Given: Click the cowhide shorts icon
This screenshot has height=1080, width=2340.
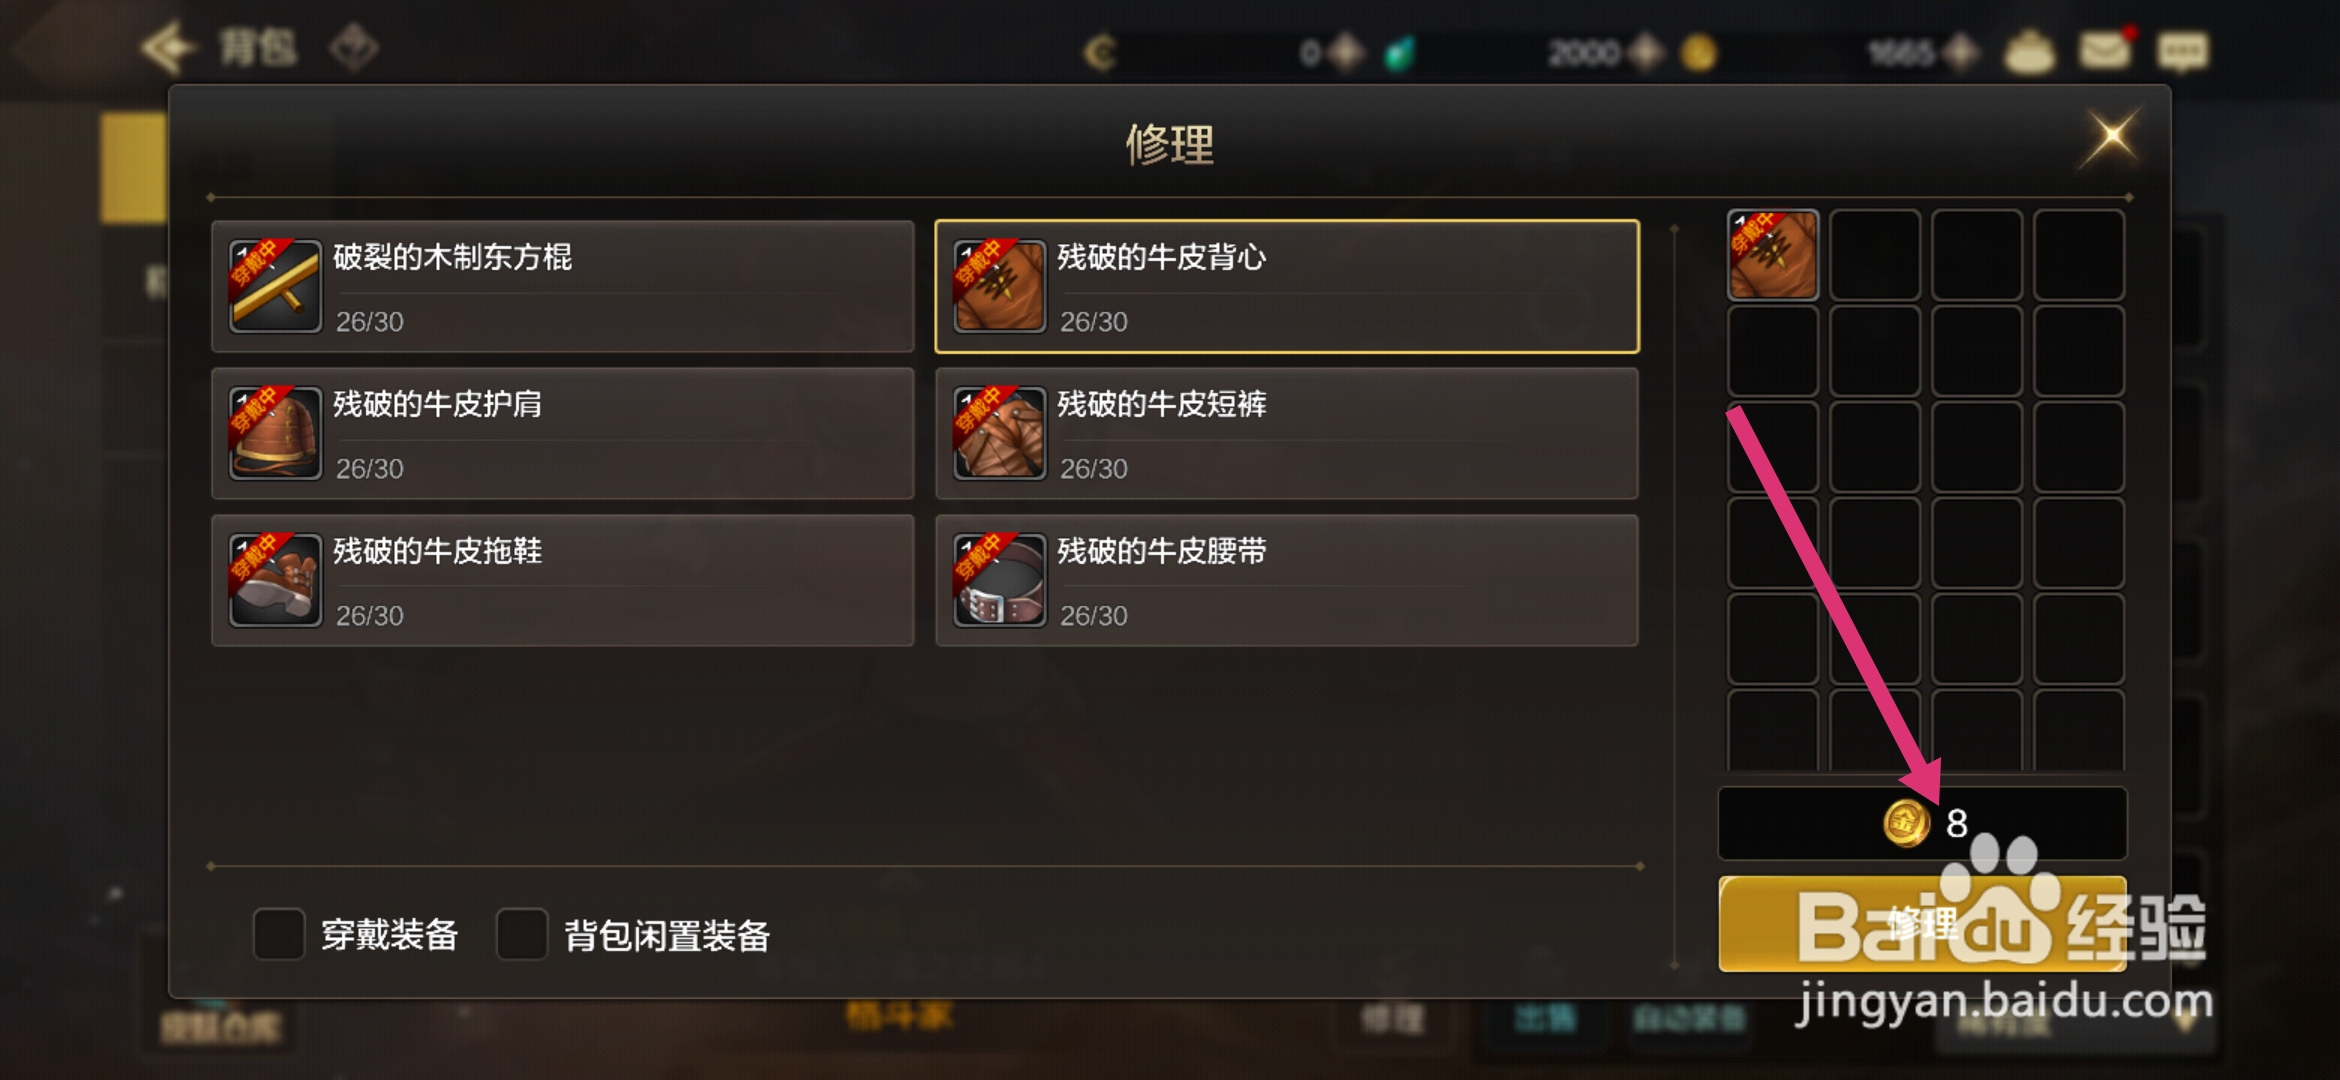Looking at the screenshot, I should tap(999, 433).
